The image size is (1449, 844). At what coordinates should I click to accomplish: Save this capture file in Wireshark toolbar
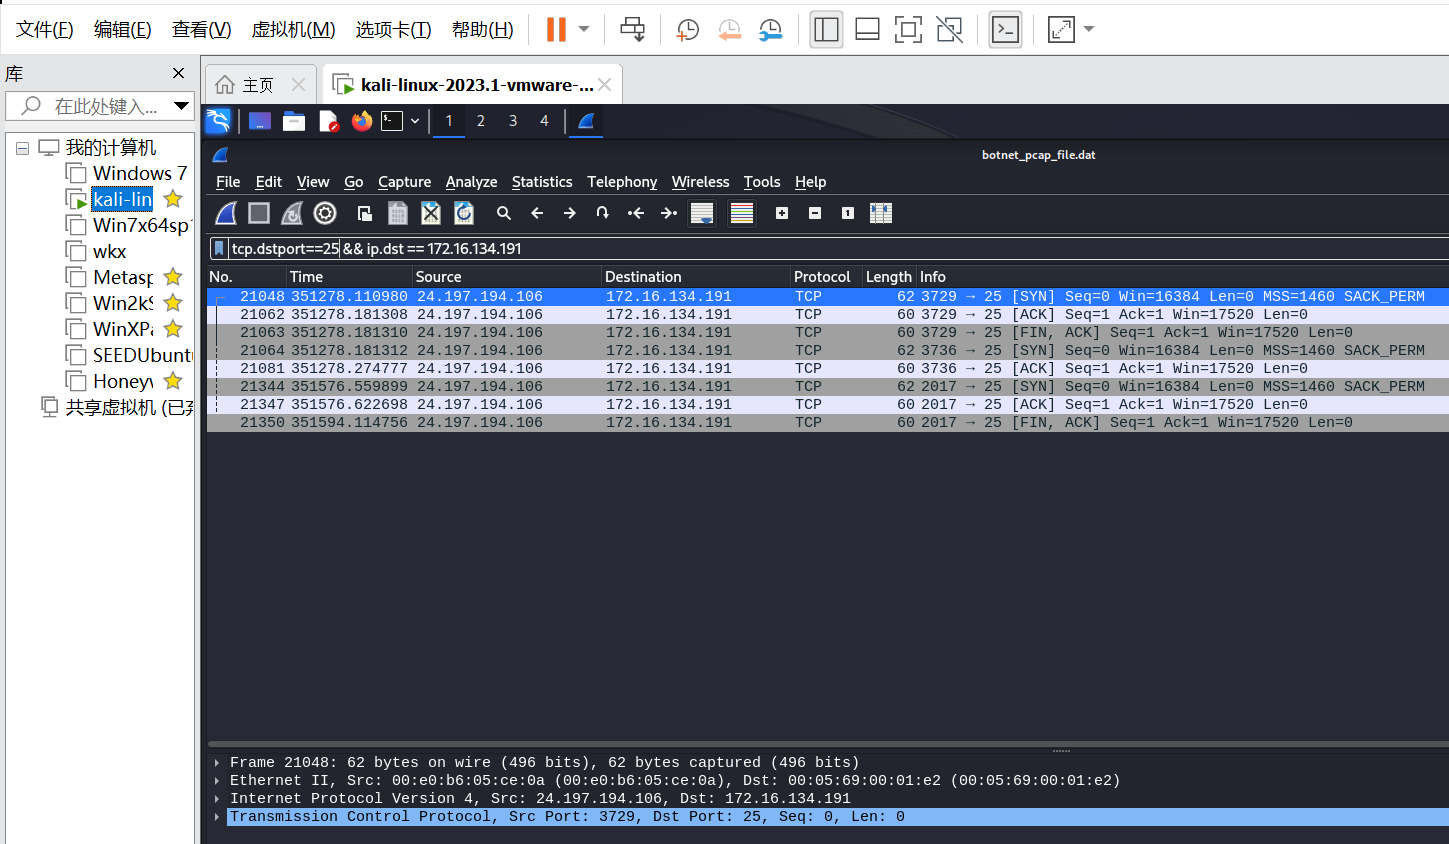click(398, 213)
